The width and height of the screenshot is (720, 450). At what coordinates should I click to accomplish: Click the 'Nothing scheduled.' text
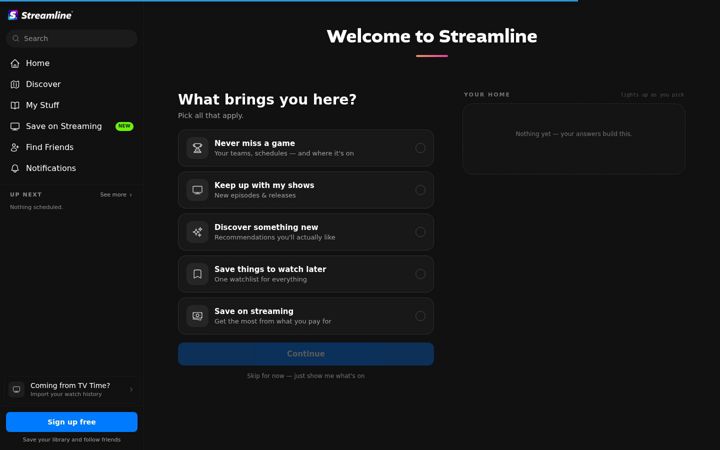[36, 207]
